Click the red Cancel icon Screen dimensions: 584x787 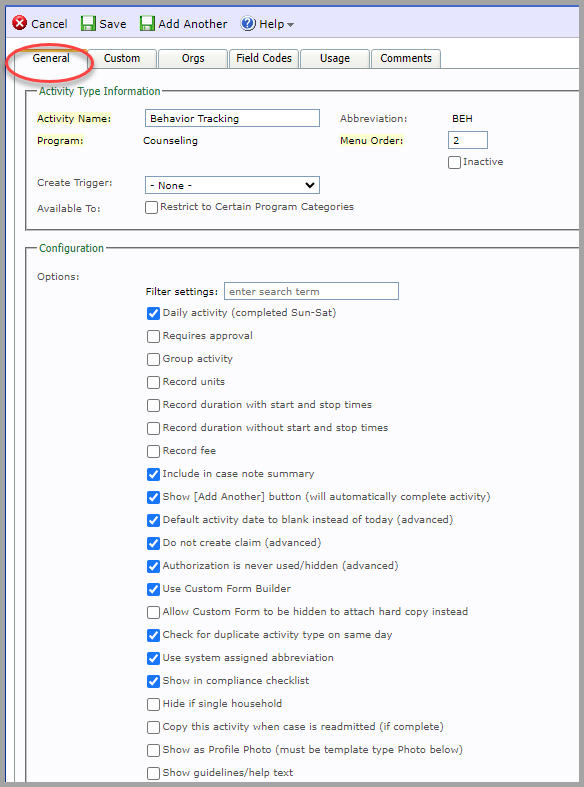click(20, 23)
